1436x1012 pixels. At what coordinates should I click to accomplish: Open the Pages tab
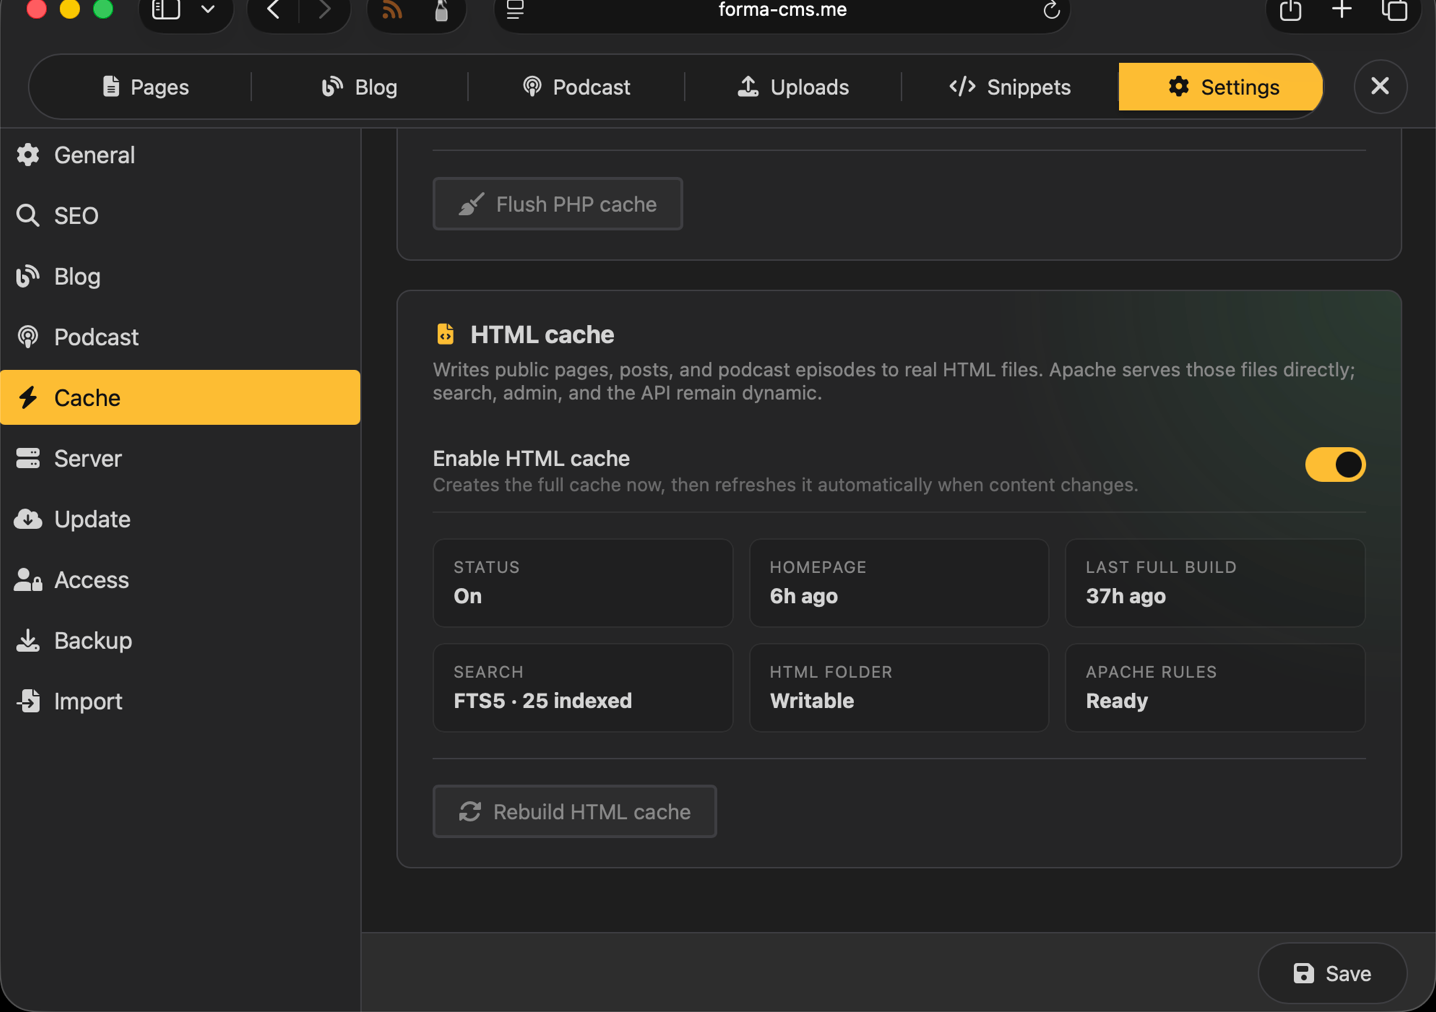click(x=145, y=87)
